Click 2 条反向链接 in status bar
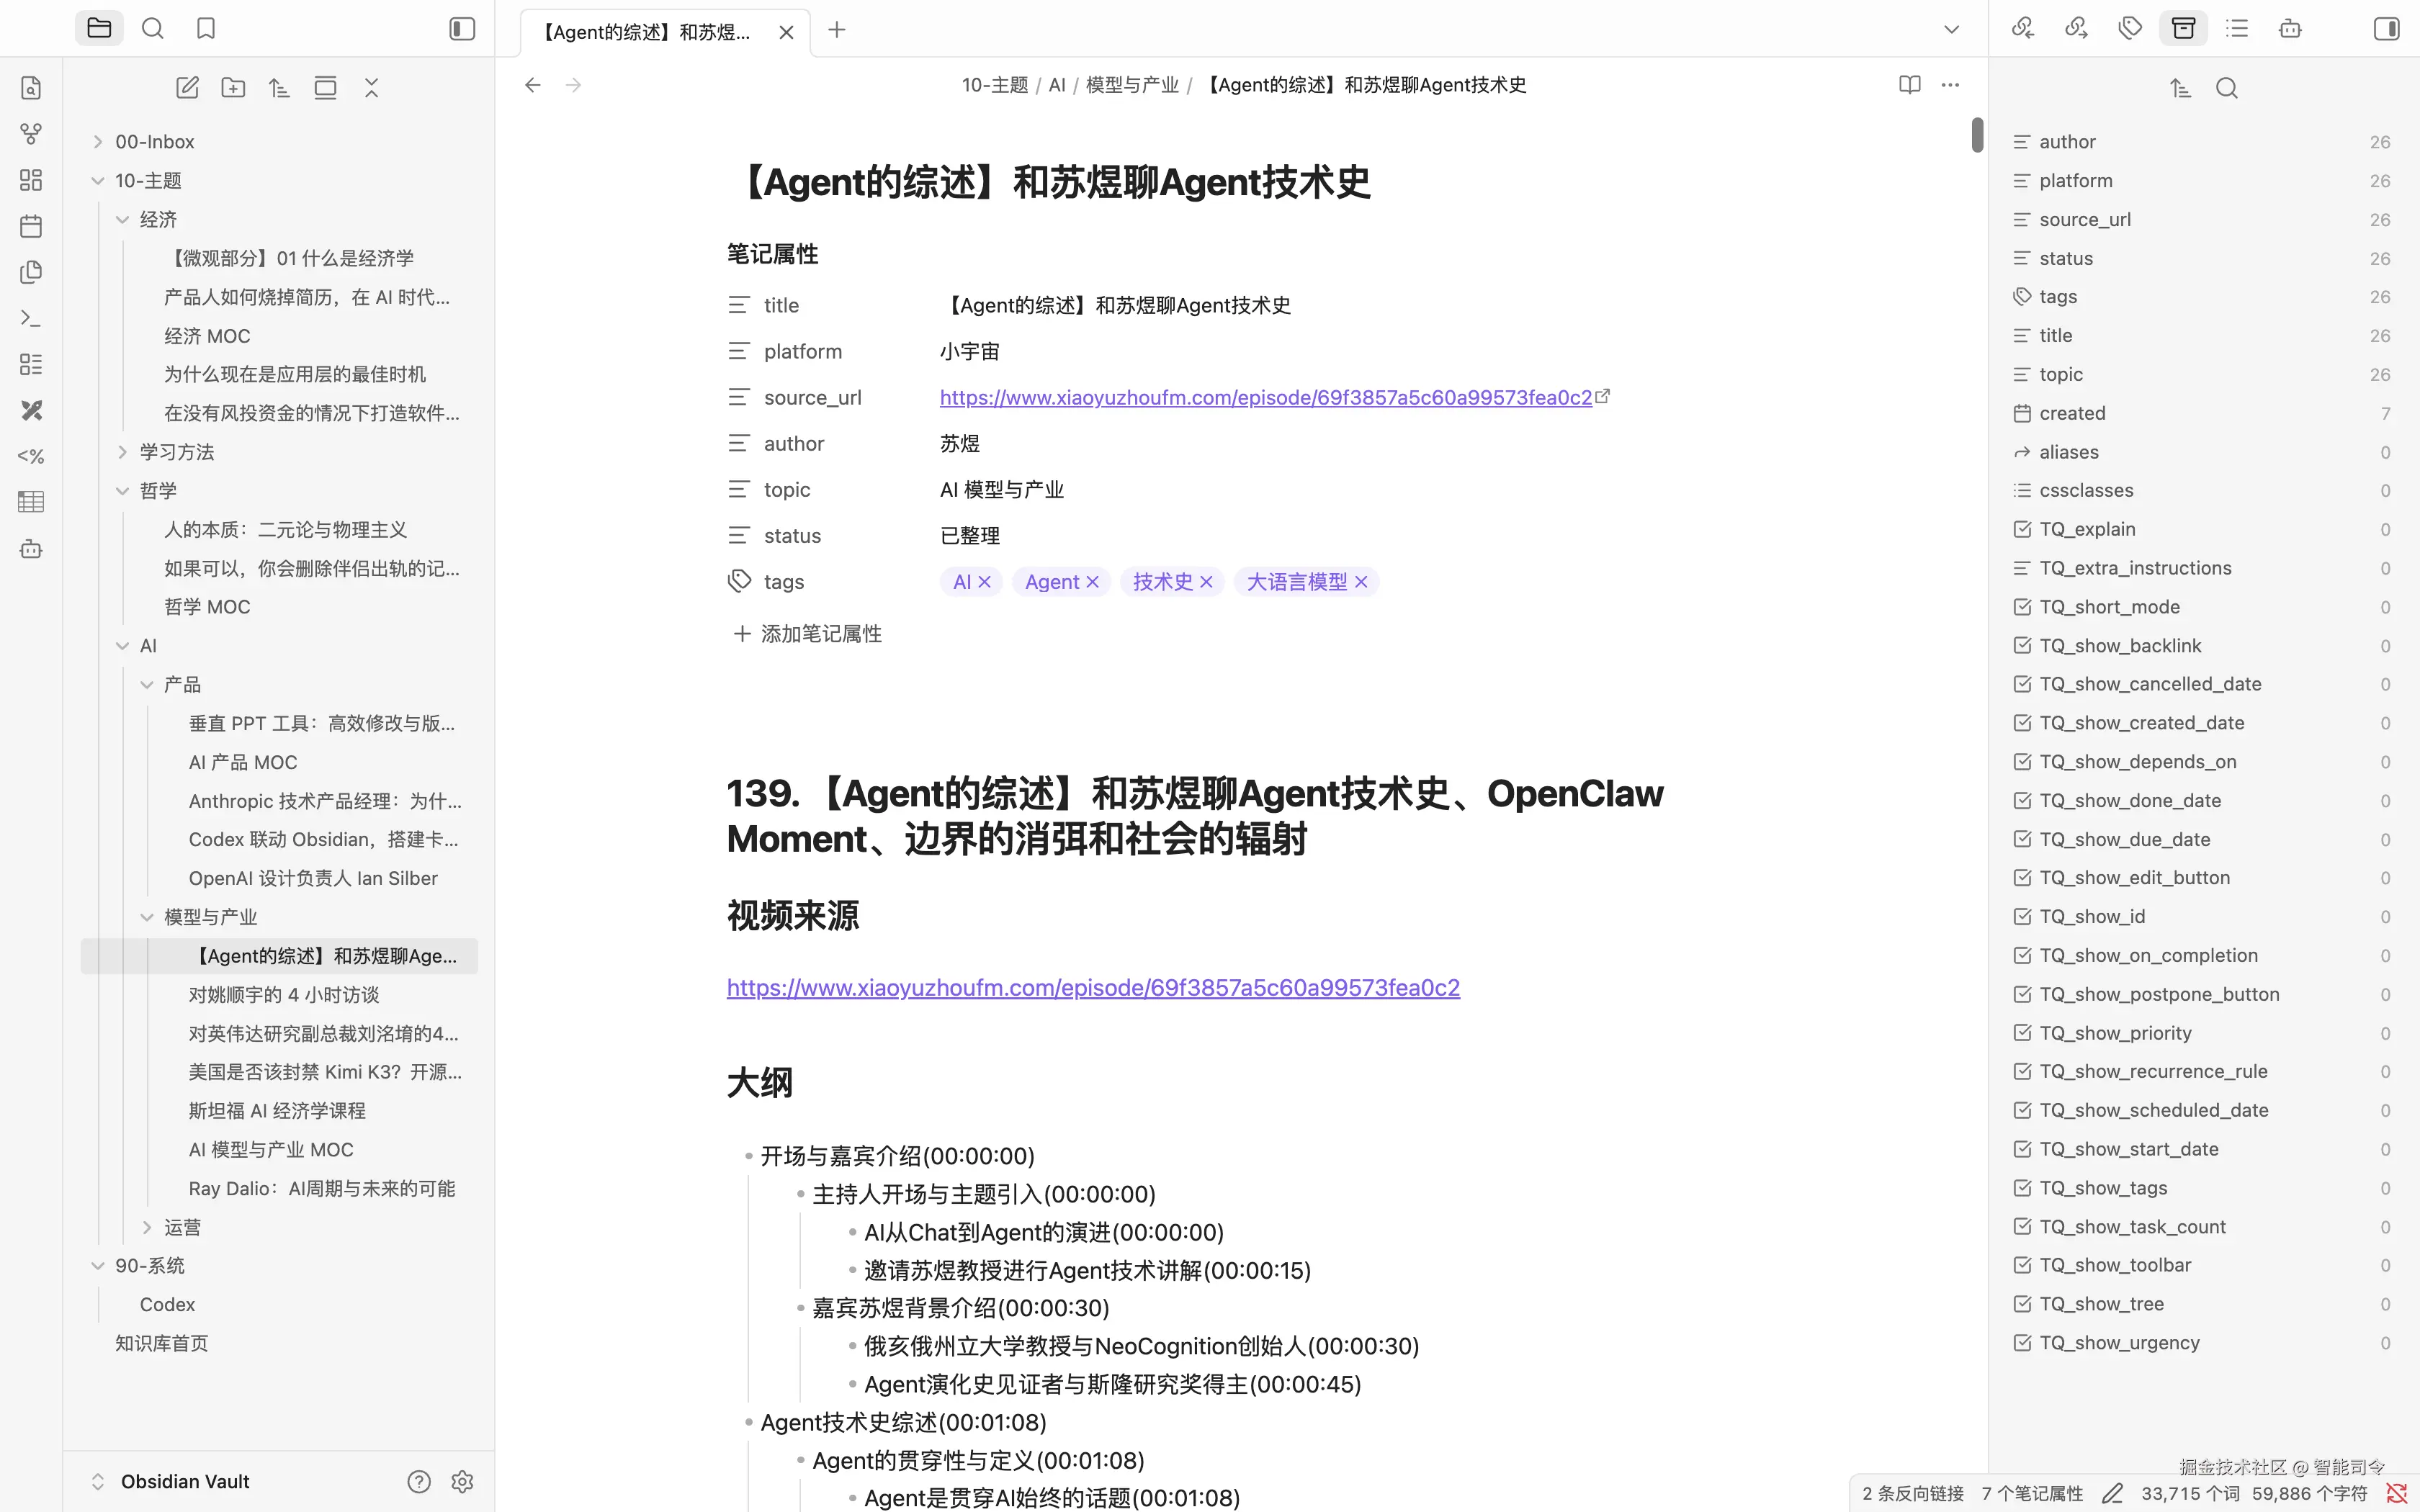The image size is (2420, 1512). pos(1913,1493)
